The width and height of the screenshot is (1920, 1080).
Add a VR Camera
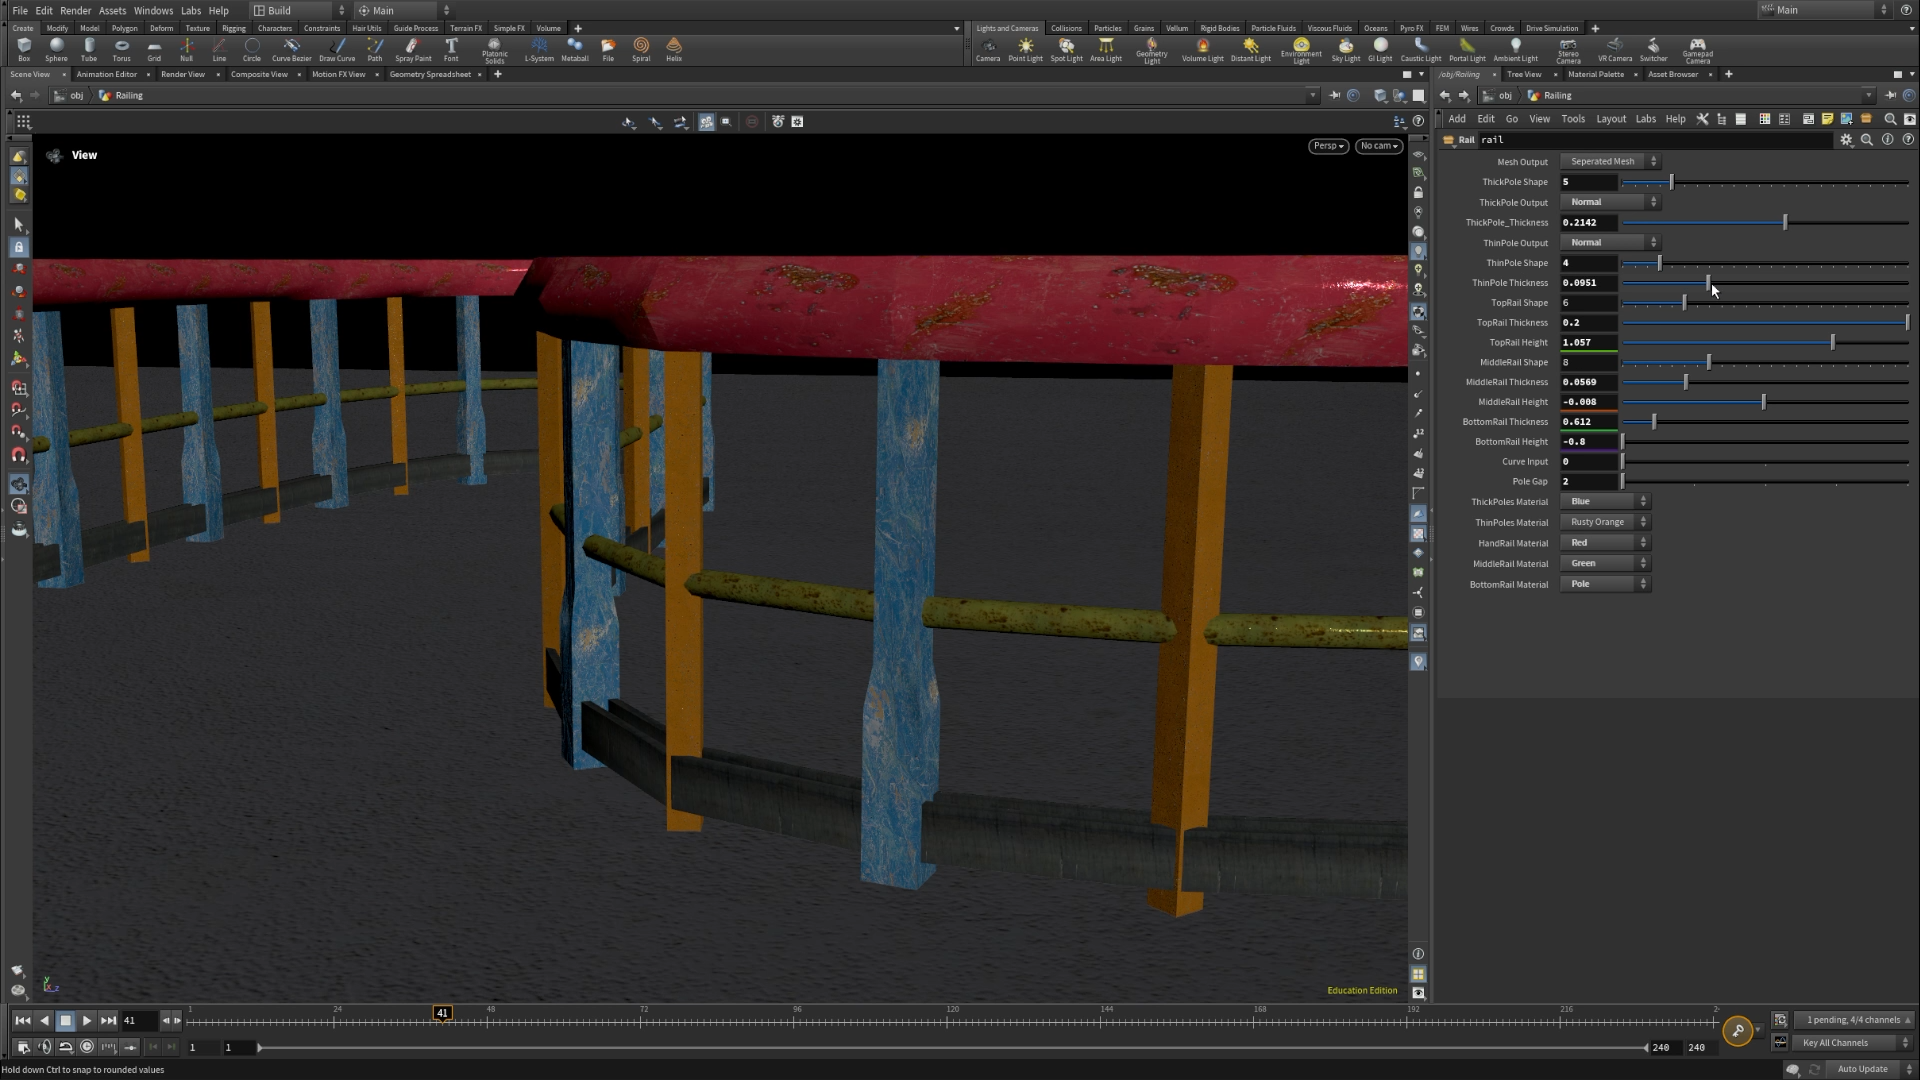point(1614,48)
